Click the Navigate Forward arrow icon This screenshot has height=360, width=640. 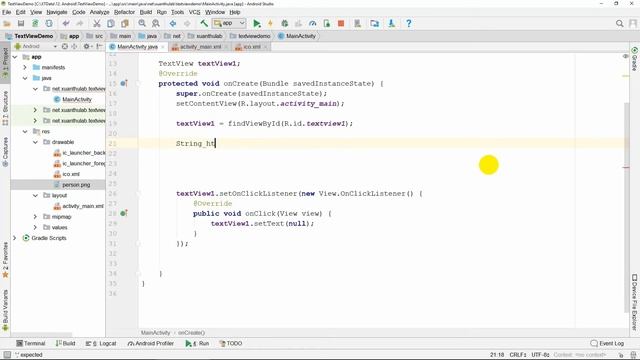coord(187,24)
